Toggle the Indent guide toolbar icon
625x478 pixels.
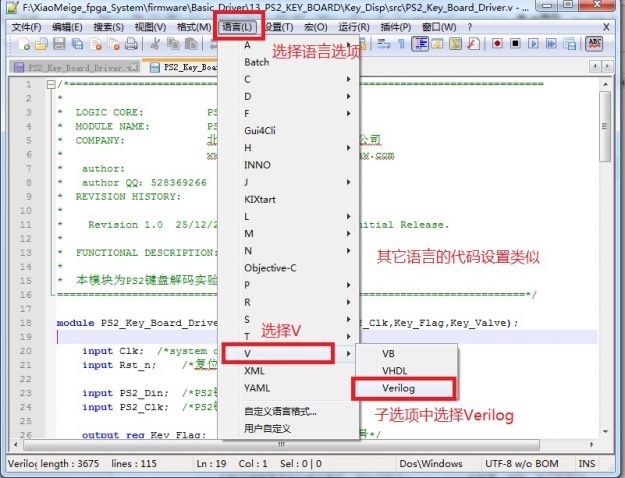pyautogui.click(x=420, y=44)
